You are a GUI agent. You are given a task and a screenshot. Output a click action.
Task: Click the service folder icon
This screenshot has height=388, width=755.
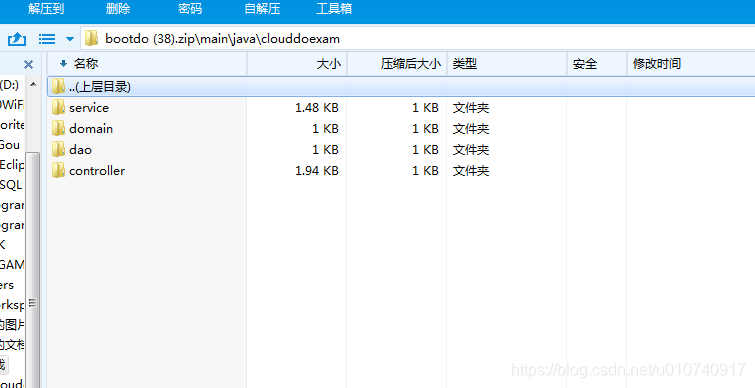click(58, 107)
